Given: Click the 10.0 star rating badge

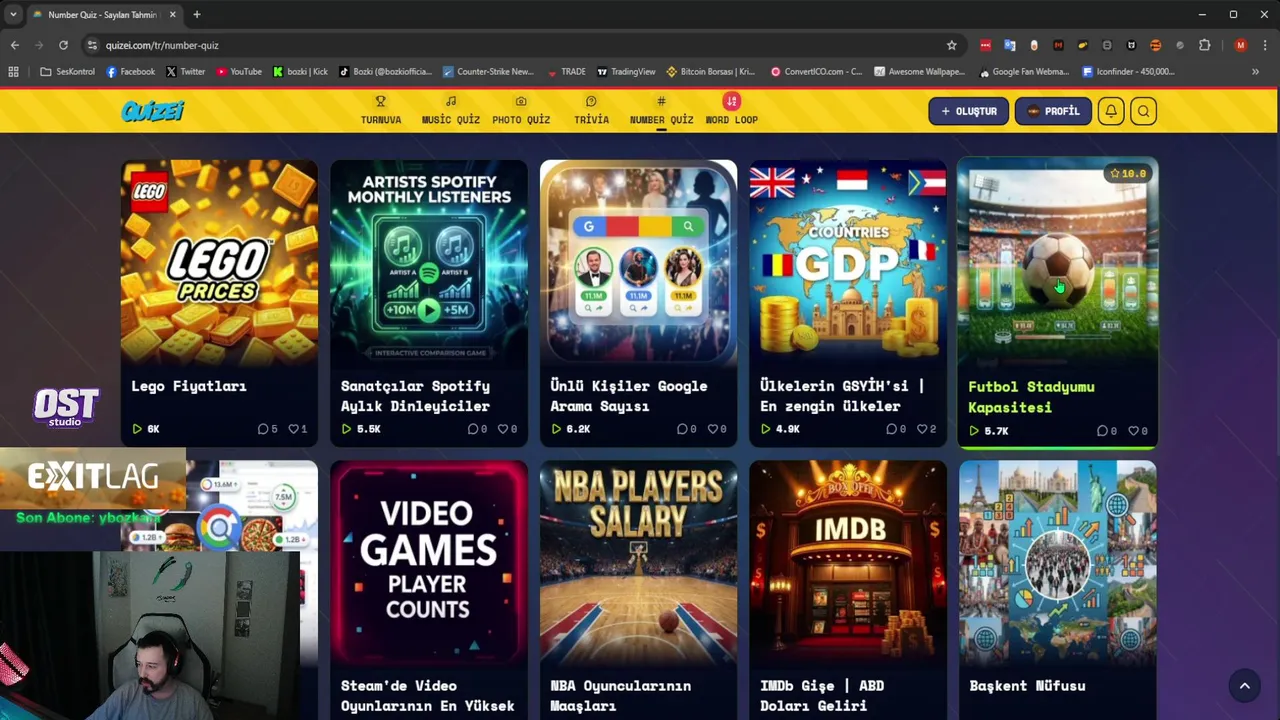Looking at the screenshot, I should coord(1127,174).
